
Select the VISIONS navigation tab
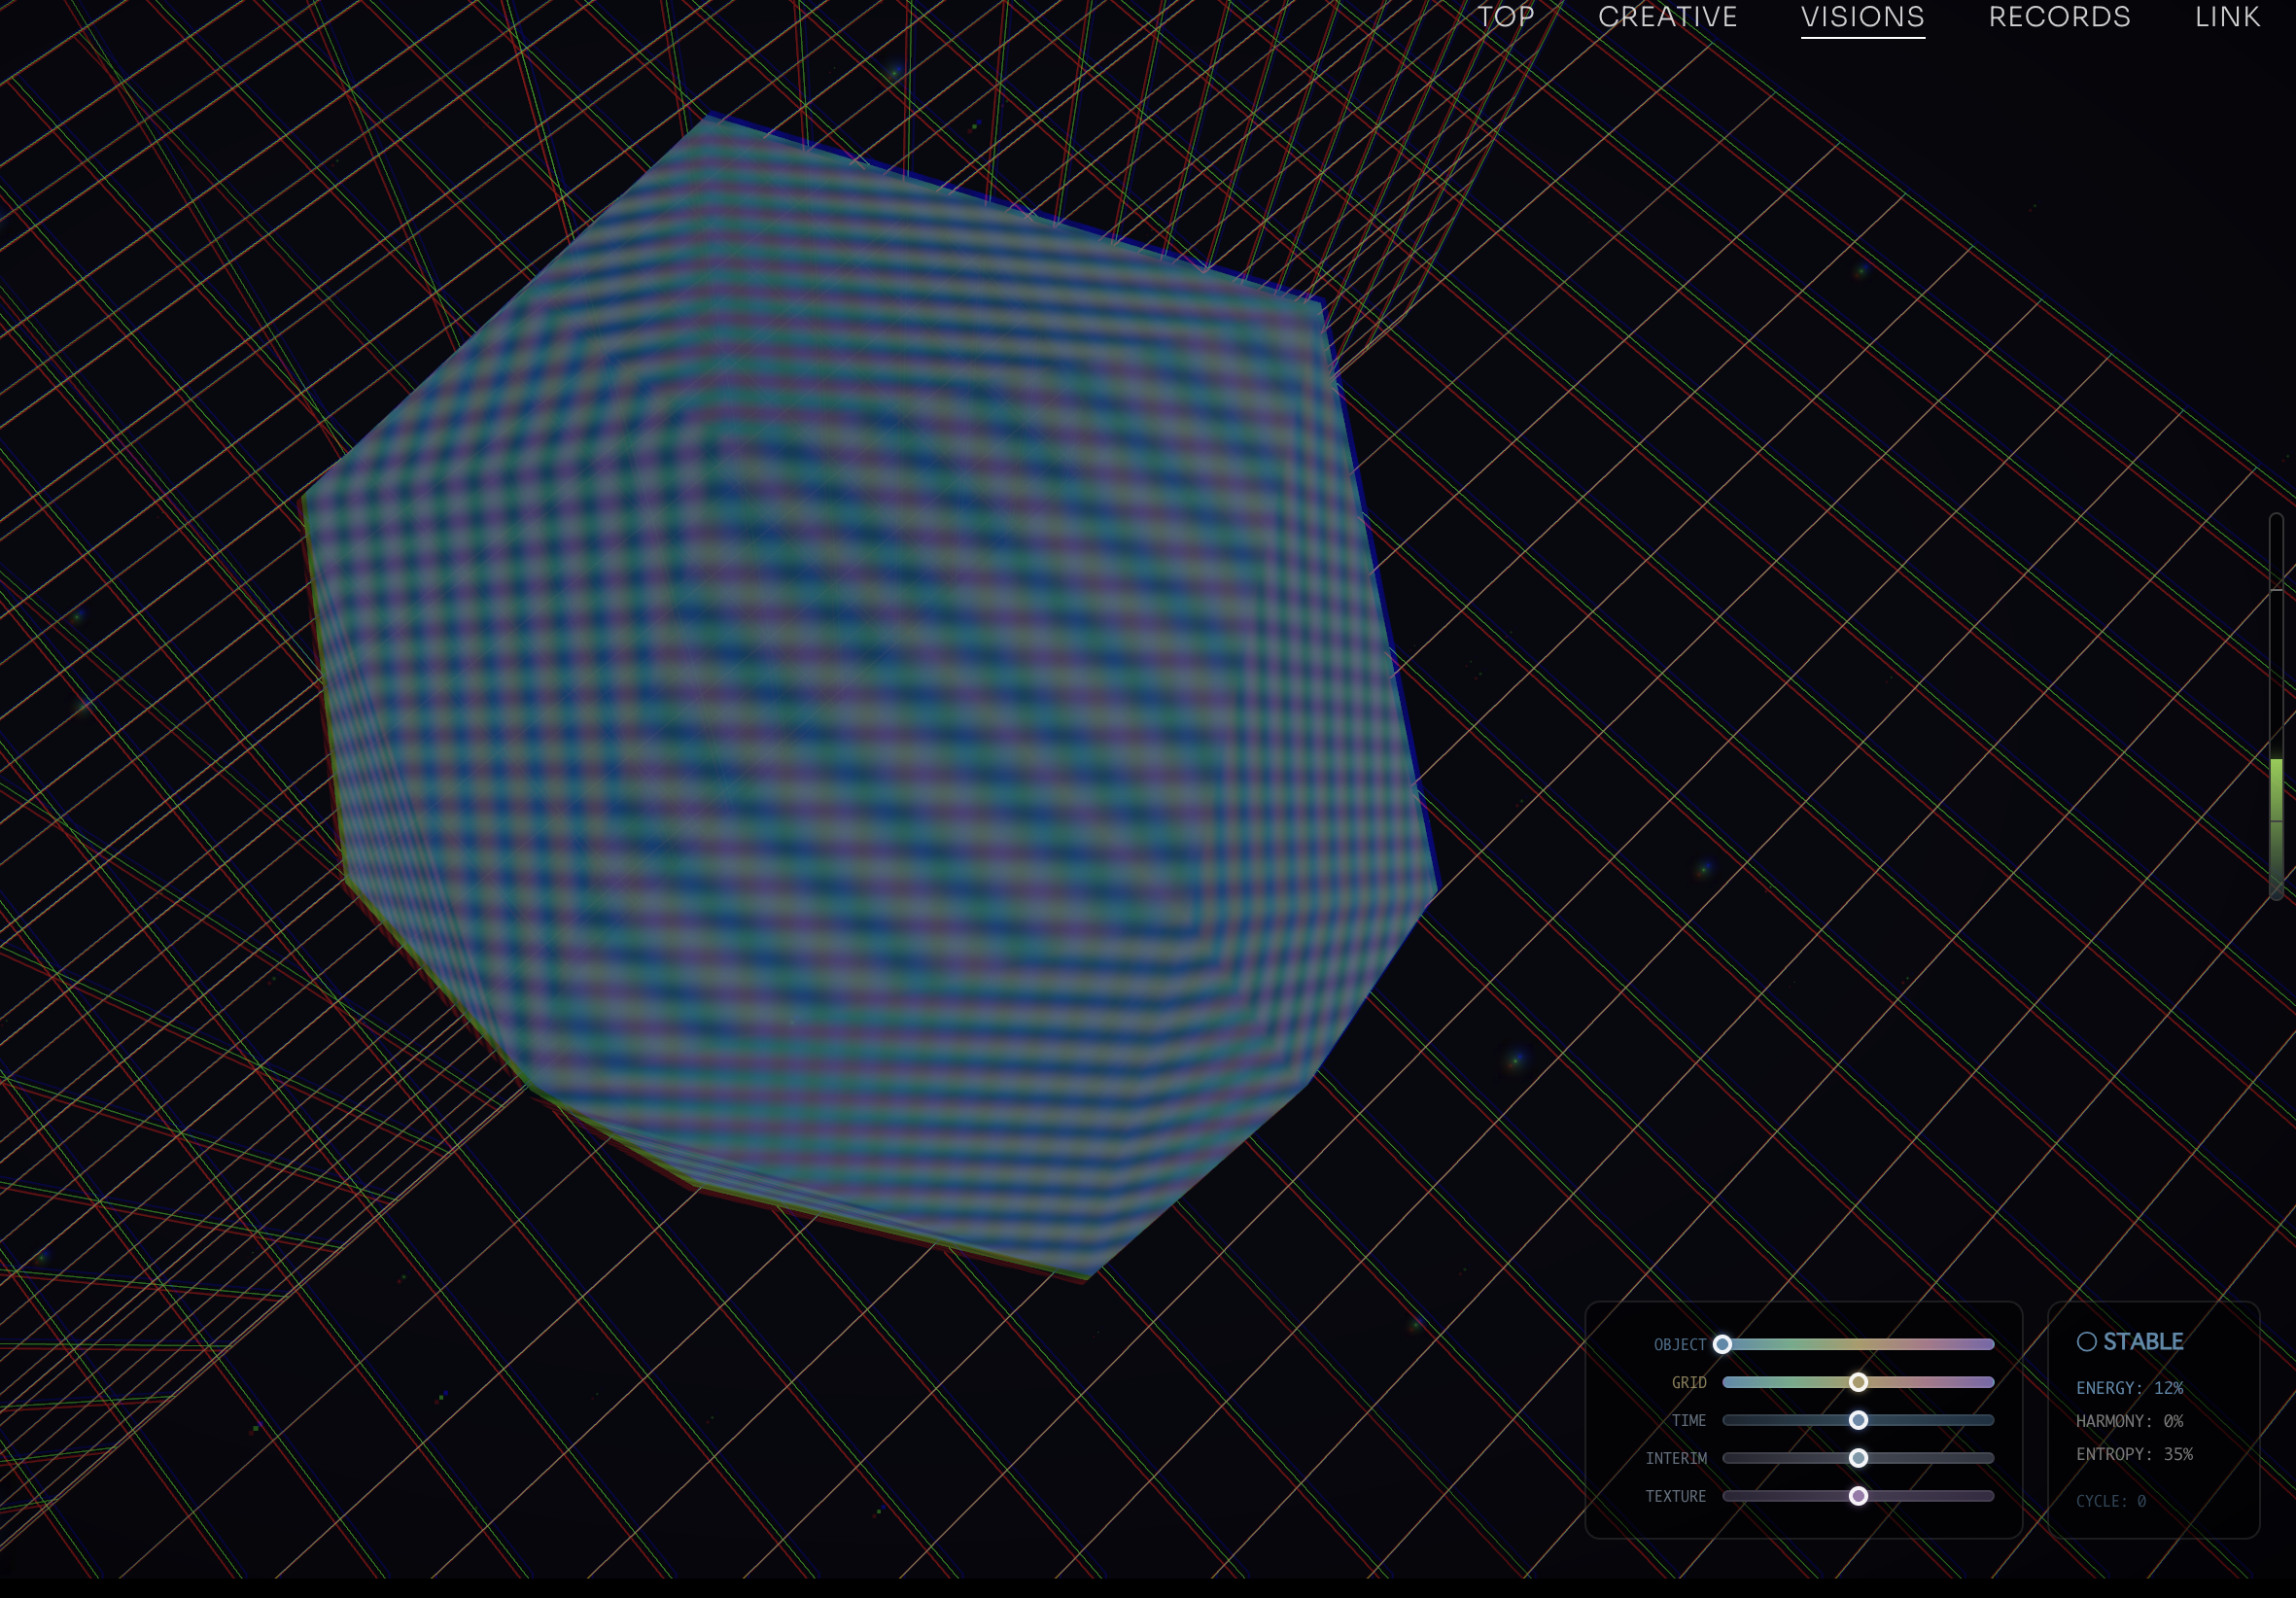pos(1863,17)
